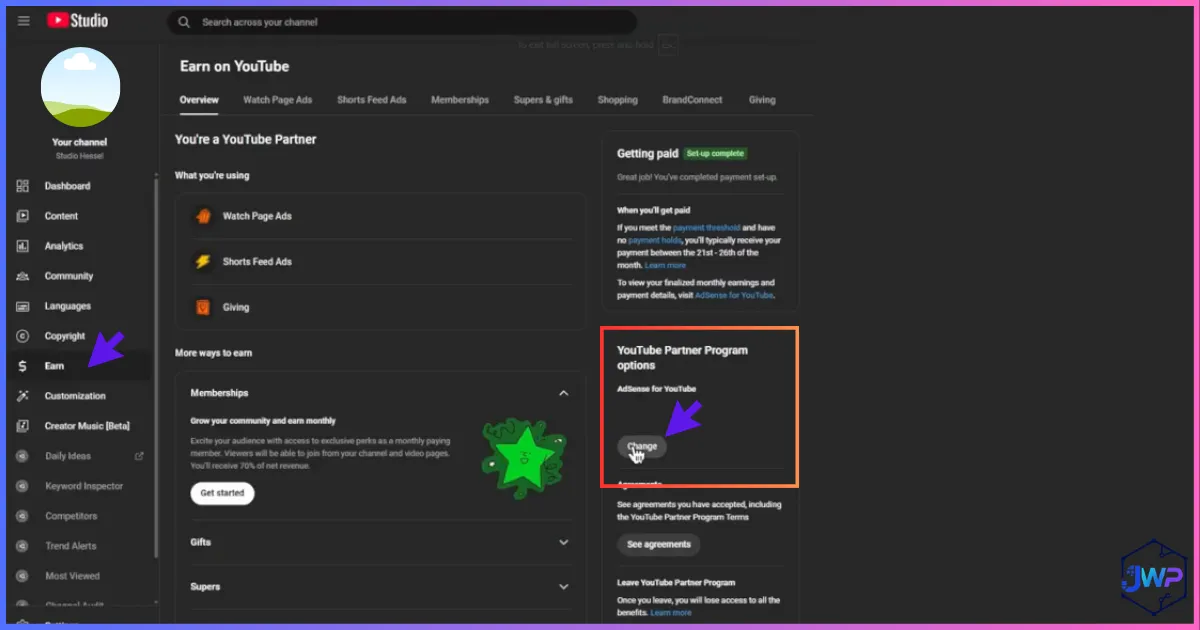Click the When you'll get paid subheading
This screenshot has height=630, width=1200.
click(655, 211)
